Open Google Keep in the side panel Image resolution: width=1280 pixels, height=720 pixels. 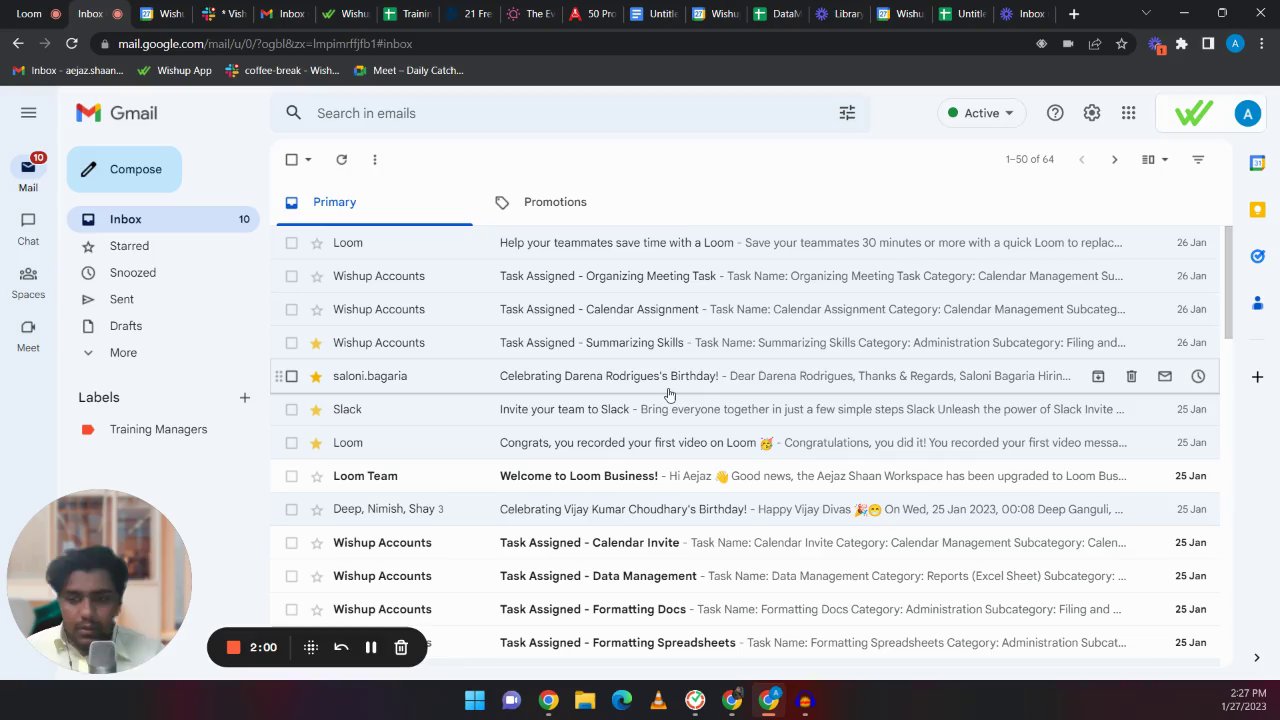1257,209
